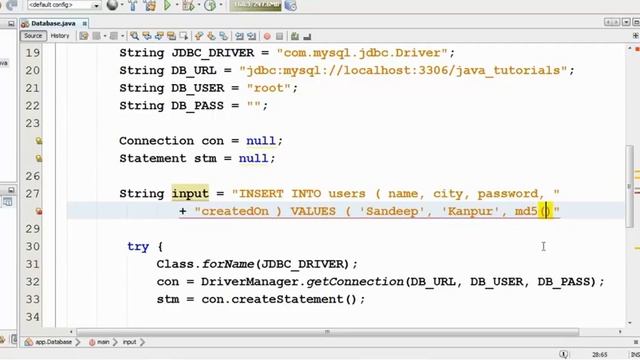Click on the try keyword
The height and width of the screenshot is (360, 640).
tap(138, 247)
